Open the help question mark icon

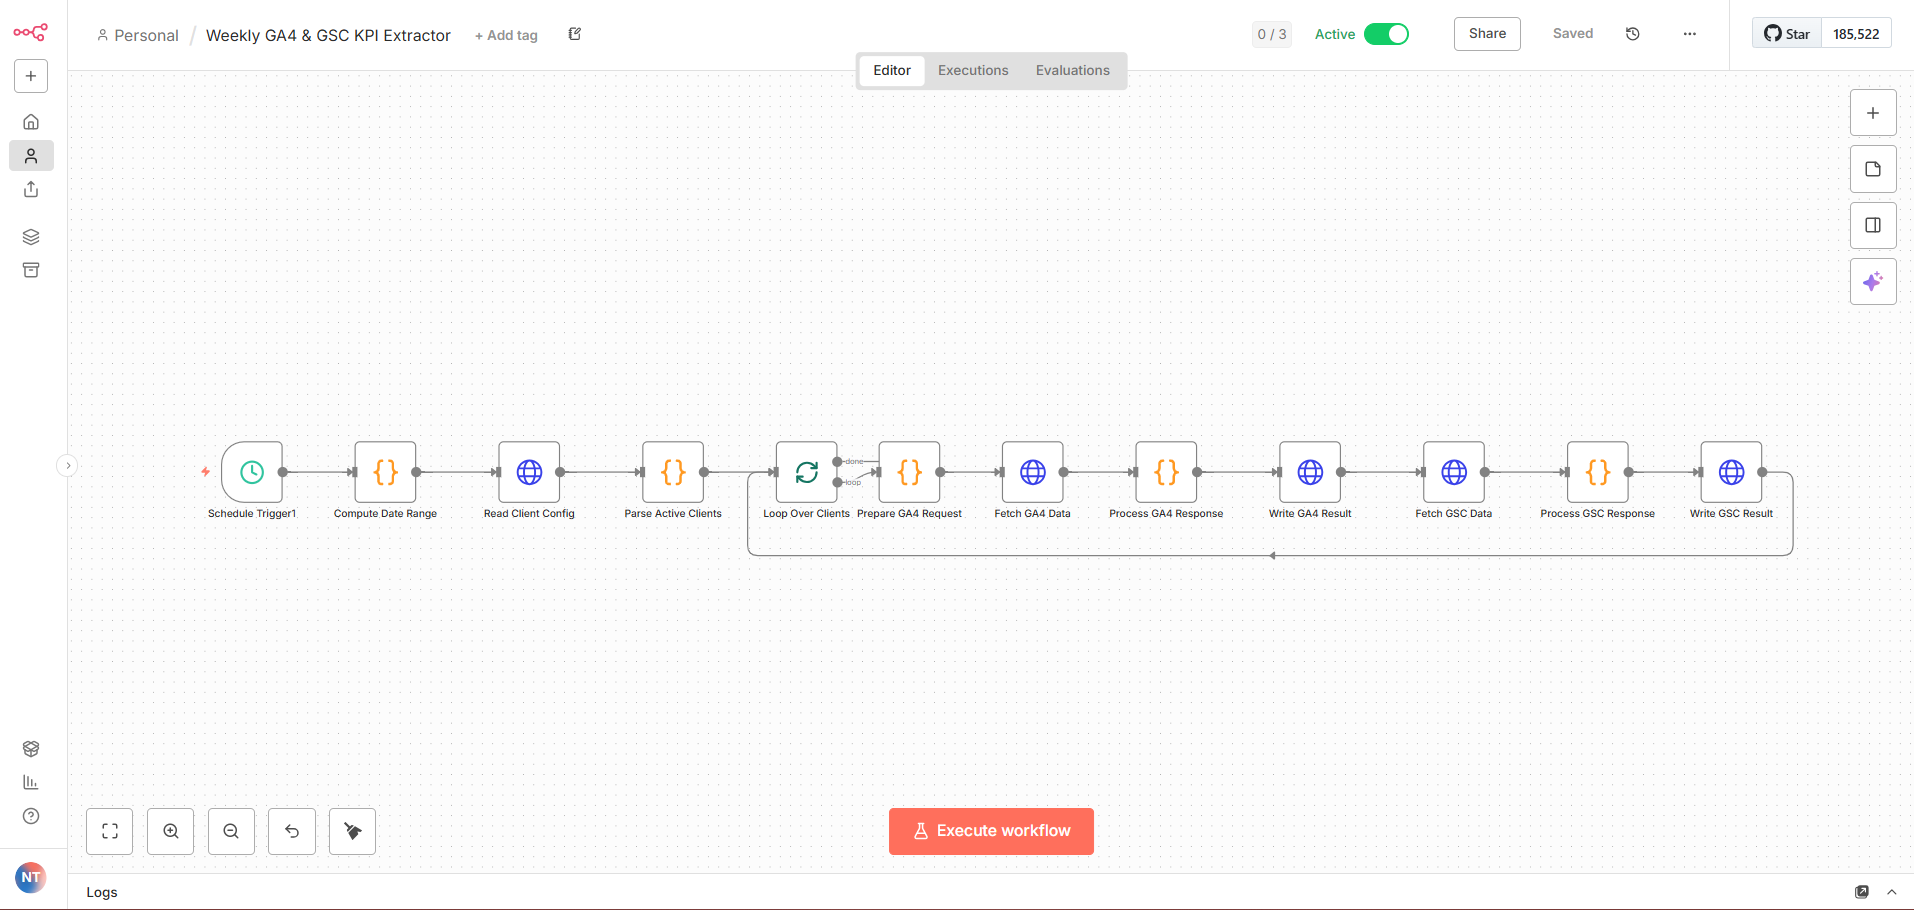click(x=31, y=816)
